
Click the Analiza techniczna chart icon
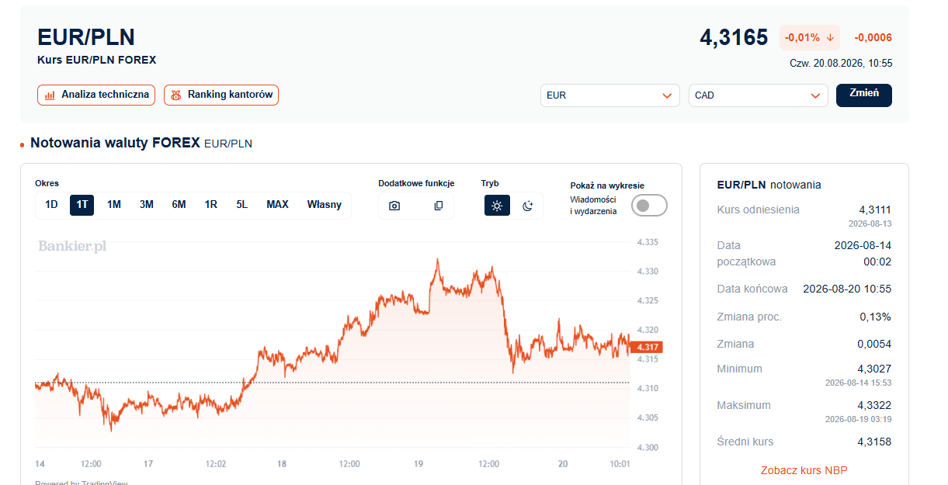(x=50, y=95)
